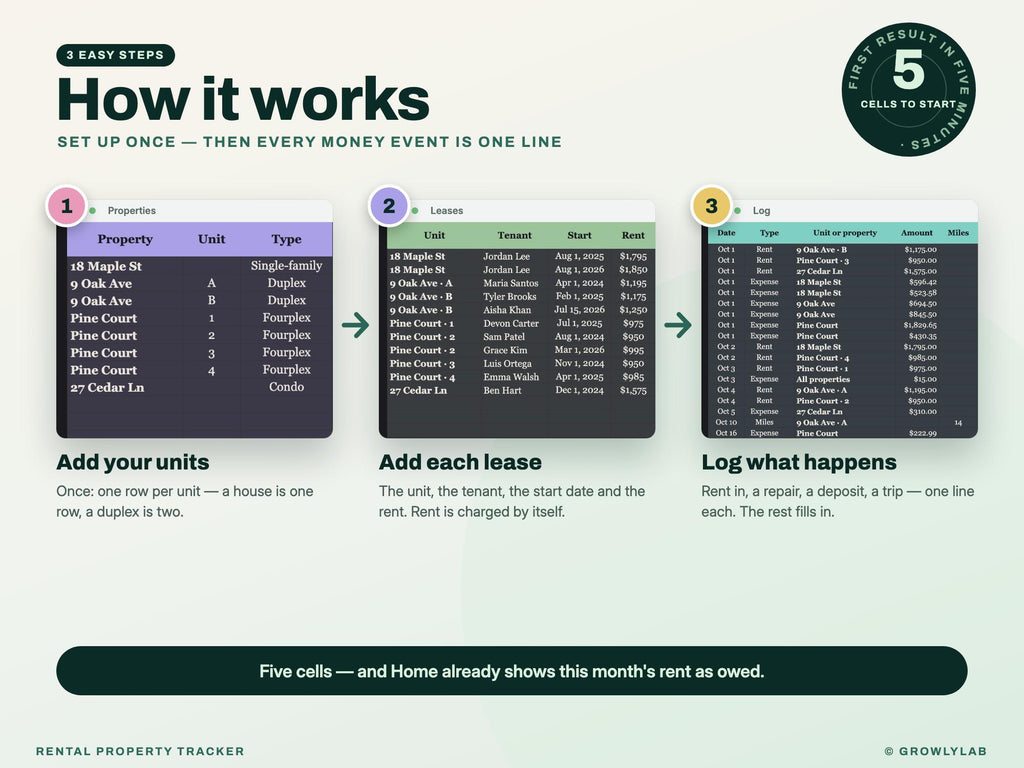This screenshot has height=768, width=1024.
Task: Select the '$1,795' rent cell in Leases
Action: point(633,256)
